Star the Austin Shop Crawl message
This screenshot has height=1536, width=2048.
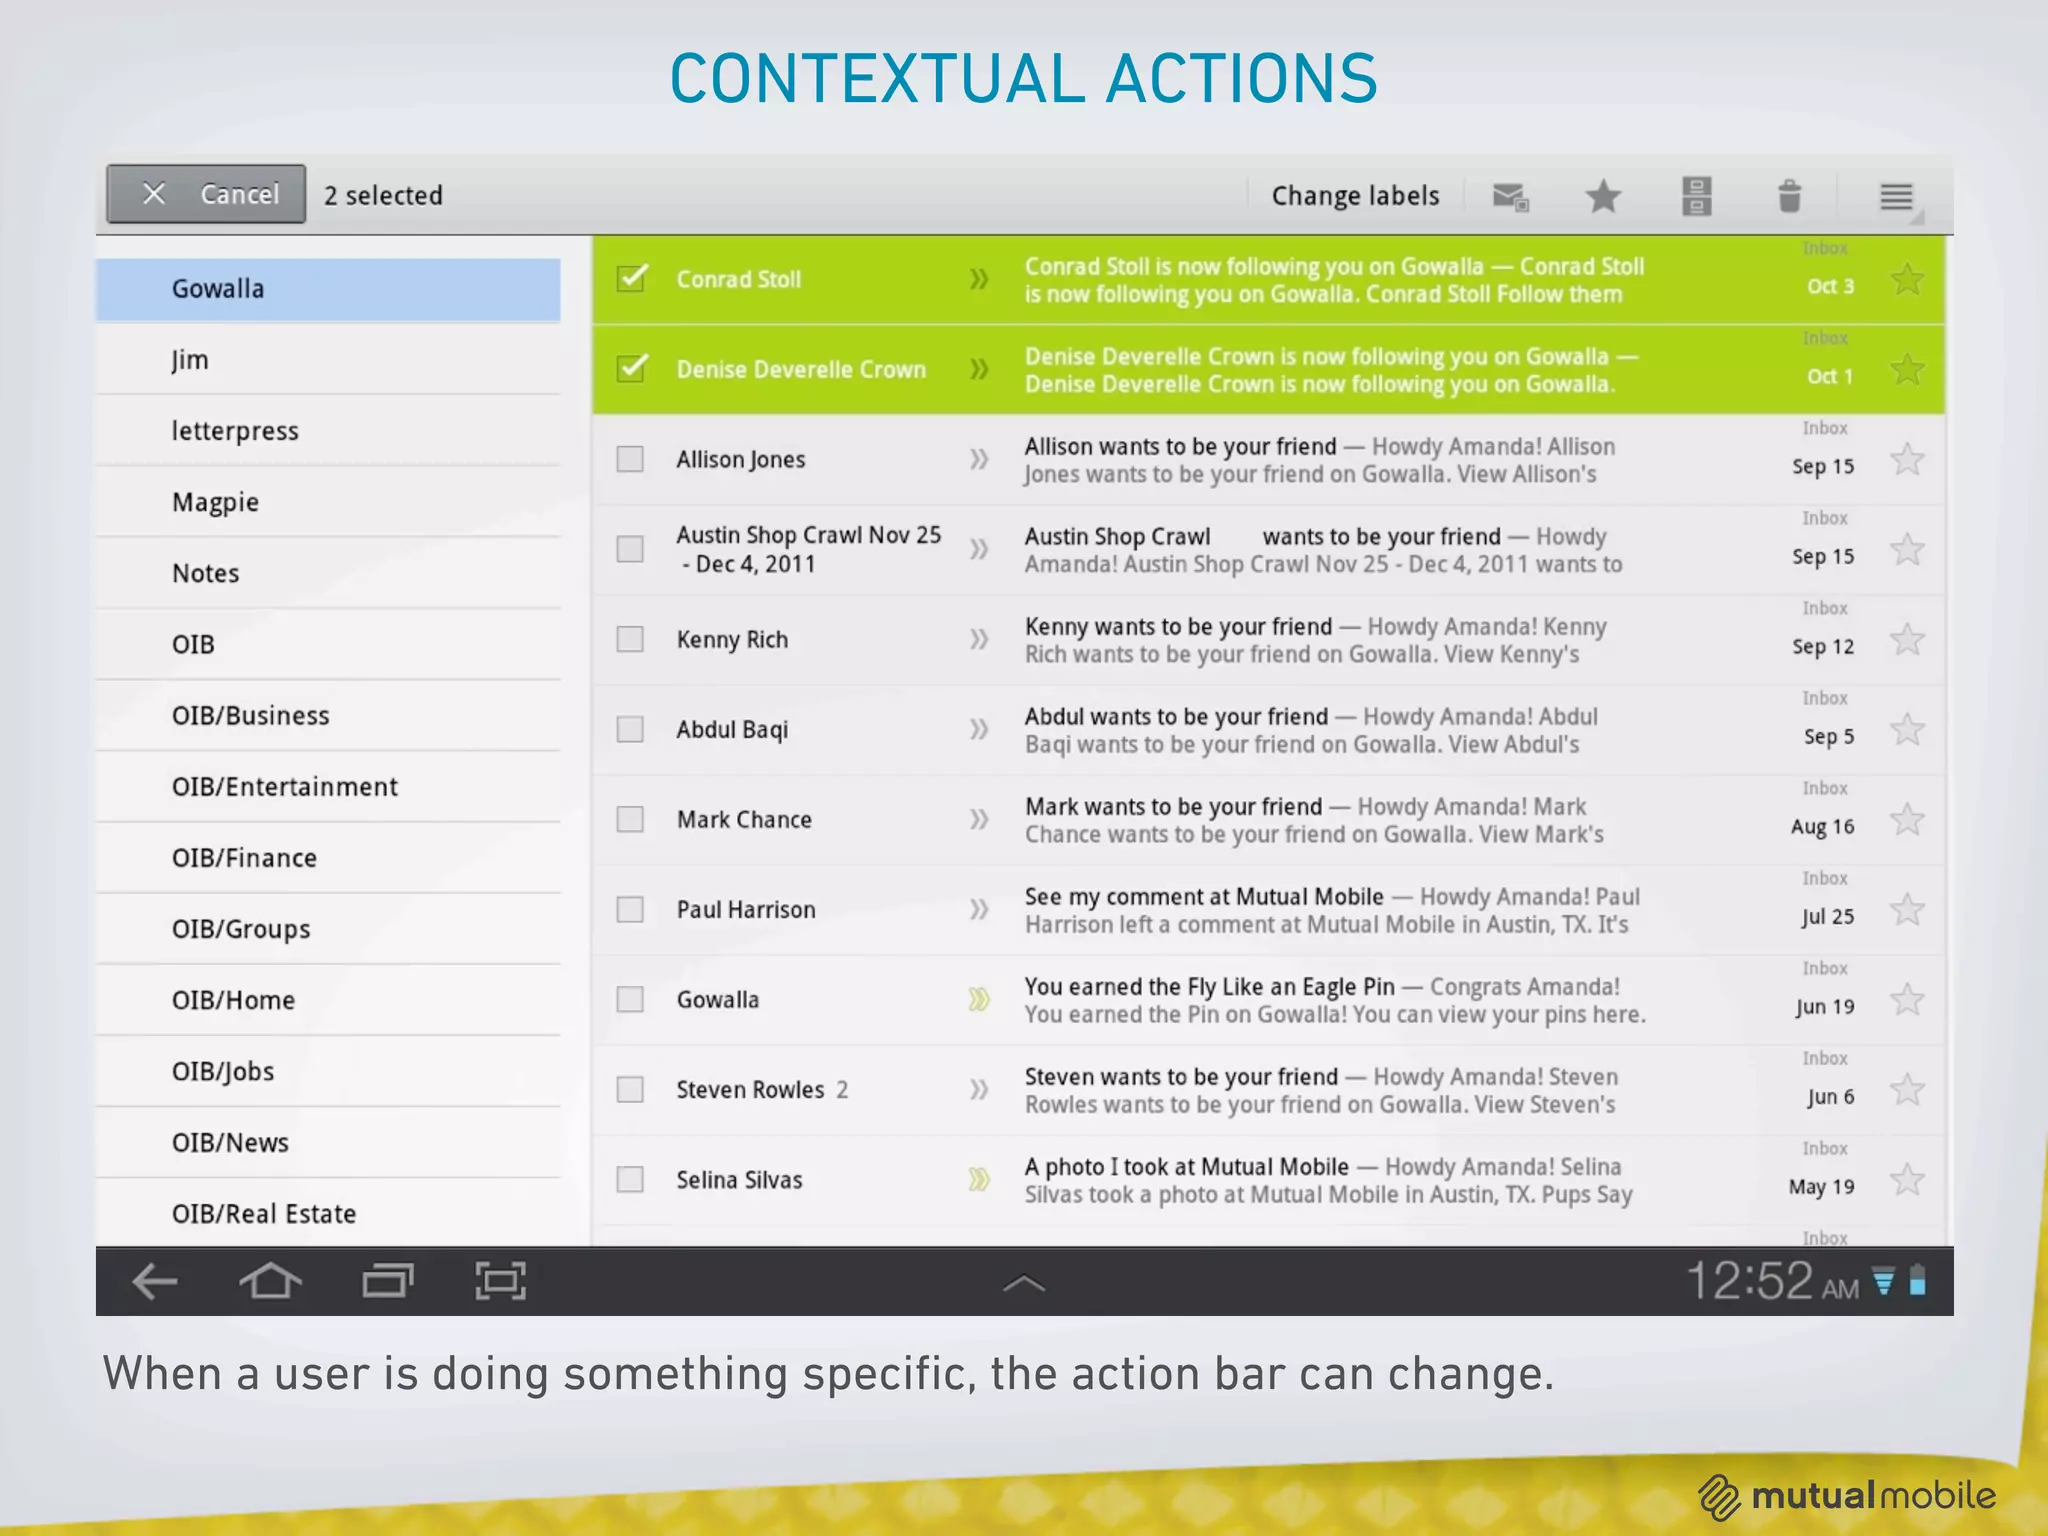pos(1908,549)
